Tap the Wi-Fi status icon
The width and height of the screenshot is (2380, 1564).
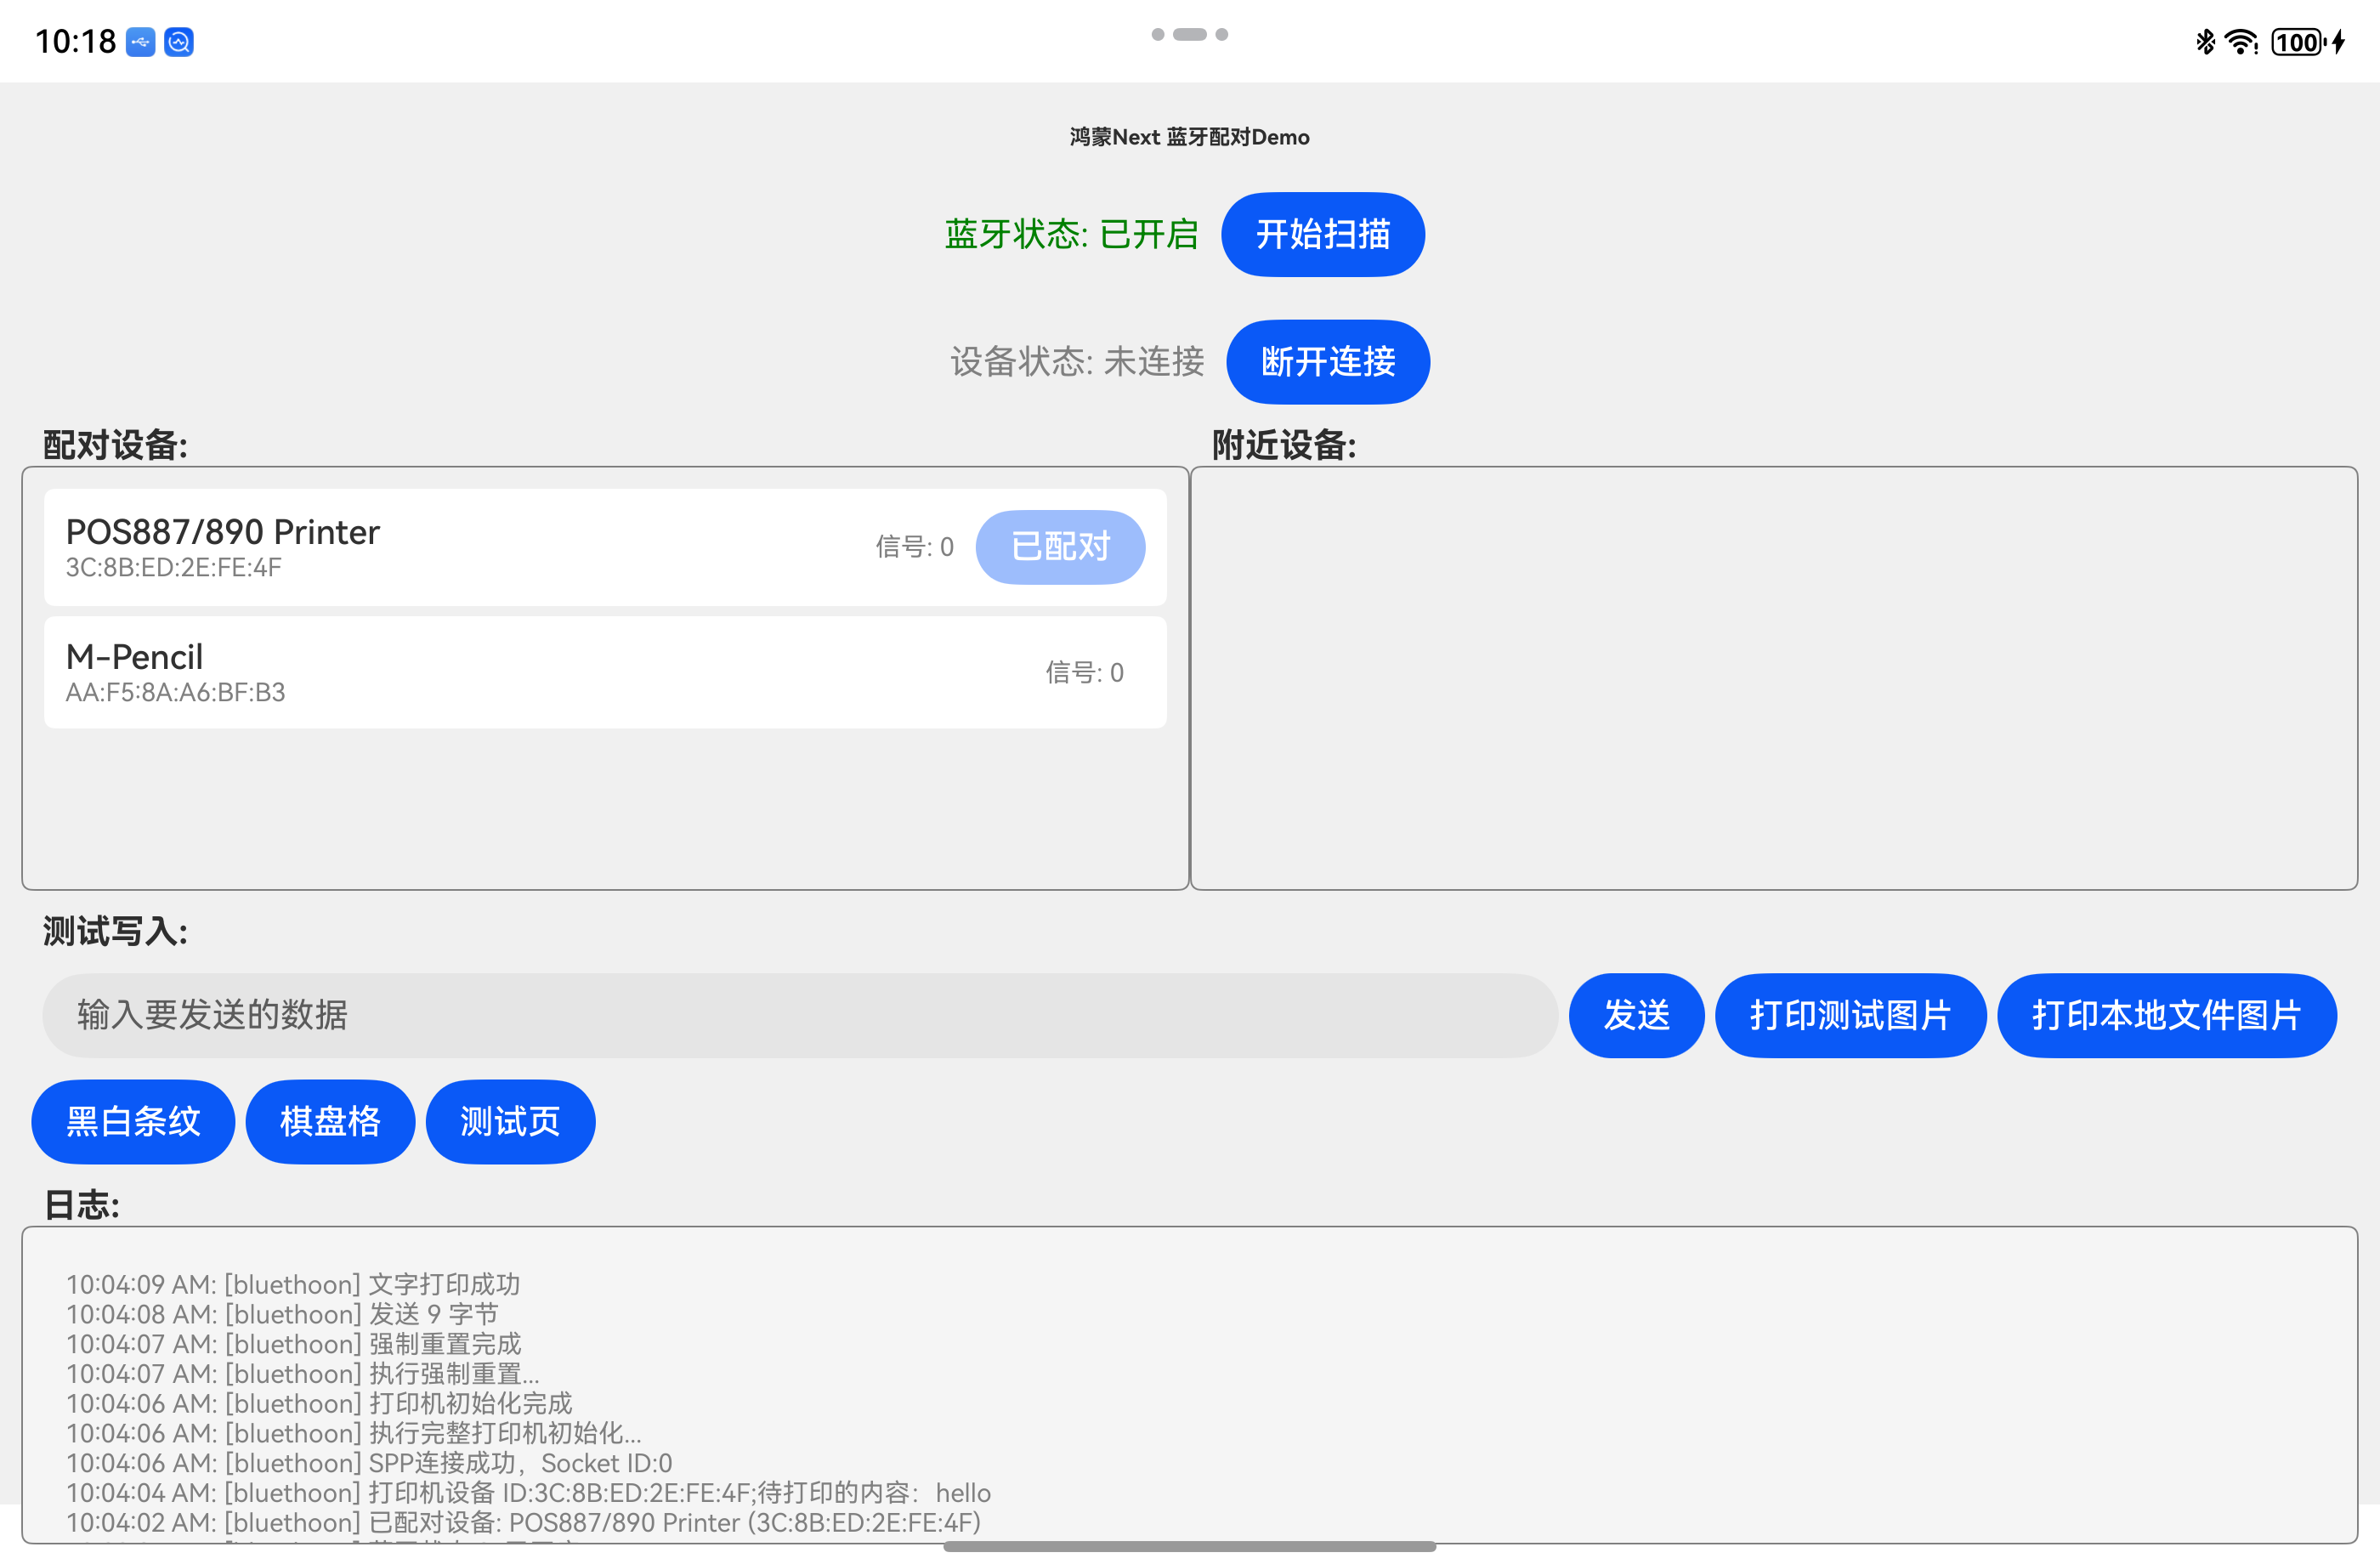pos(2242,42)
